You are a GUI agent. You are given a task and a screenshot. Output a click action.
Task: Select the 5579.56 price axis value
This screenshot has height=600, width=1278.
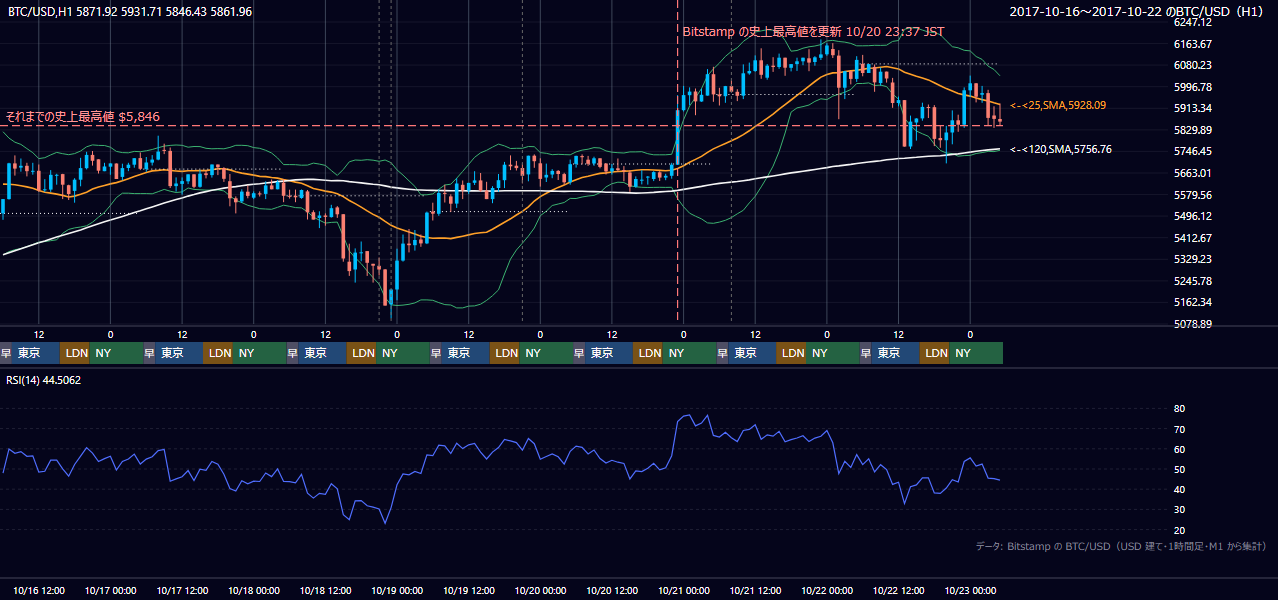tap(1193, 195)
